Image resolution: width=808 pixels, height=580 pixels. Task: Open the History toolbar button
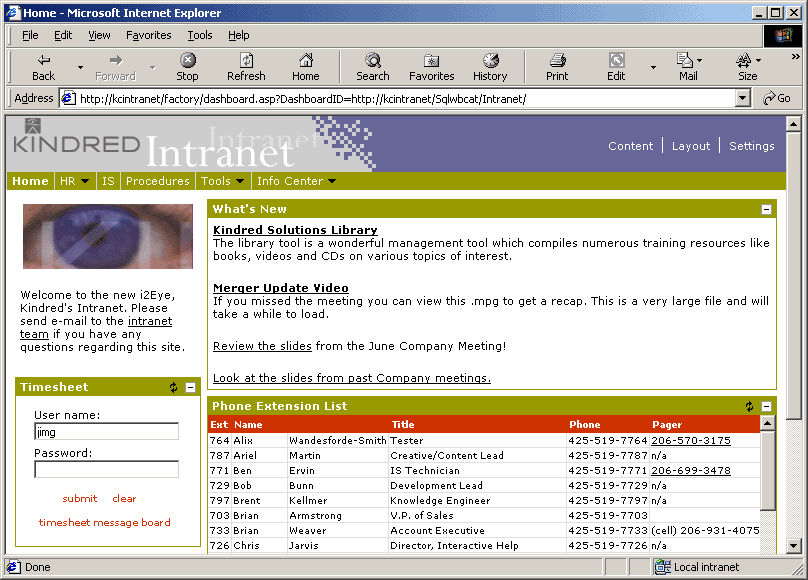(x=490, y=67)
